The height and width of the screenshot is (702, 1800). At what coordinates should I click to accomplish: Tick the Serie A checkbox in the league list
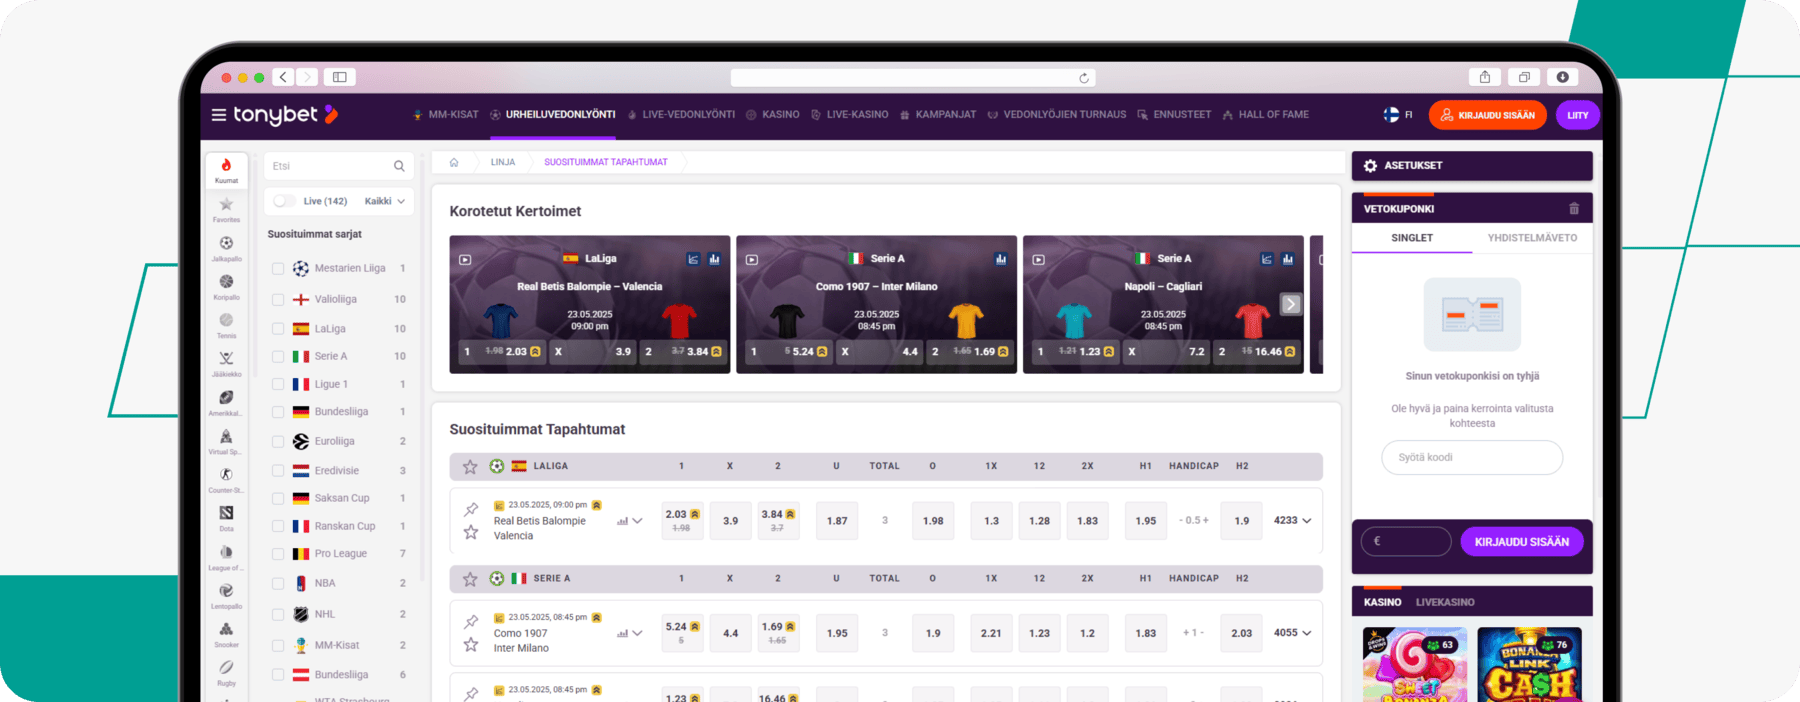point(278,357)
